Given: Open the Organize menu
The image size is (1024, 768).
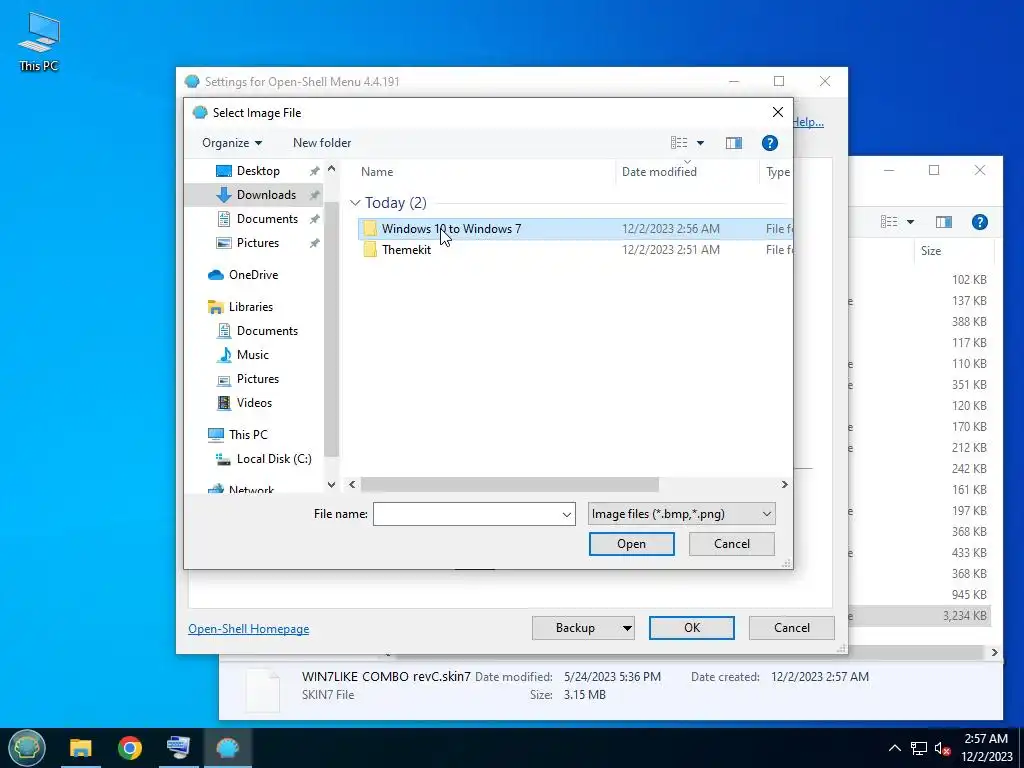Looking at the screenshot, I should (232, 143).
